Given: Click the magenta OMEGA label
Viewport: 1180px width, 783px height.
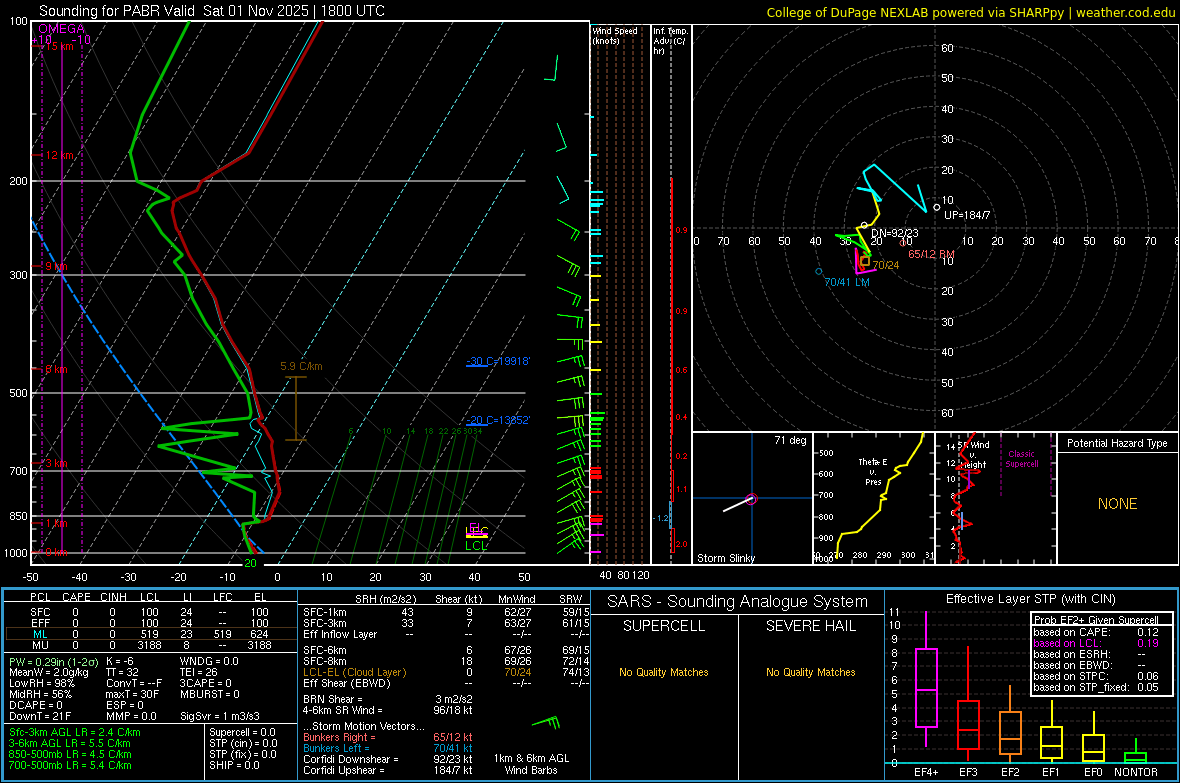Looking at the screenshot, I should [x=61, y=29].
